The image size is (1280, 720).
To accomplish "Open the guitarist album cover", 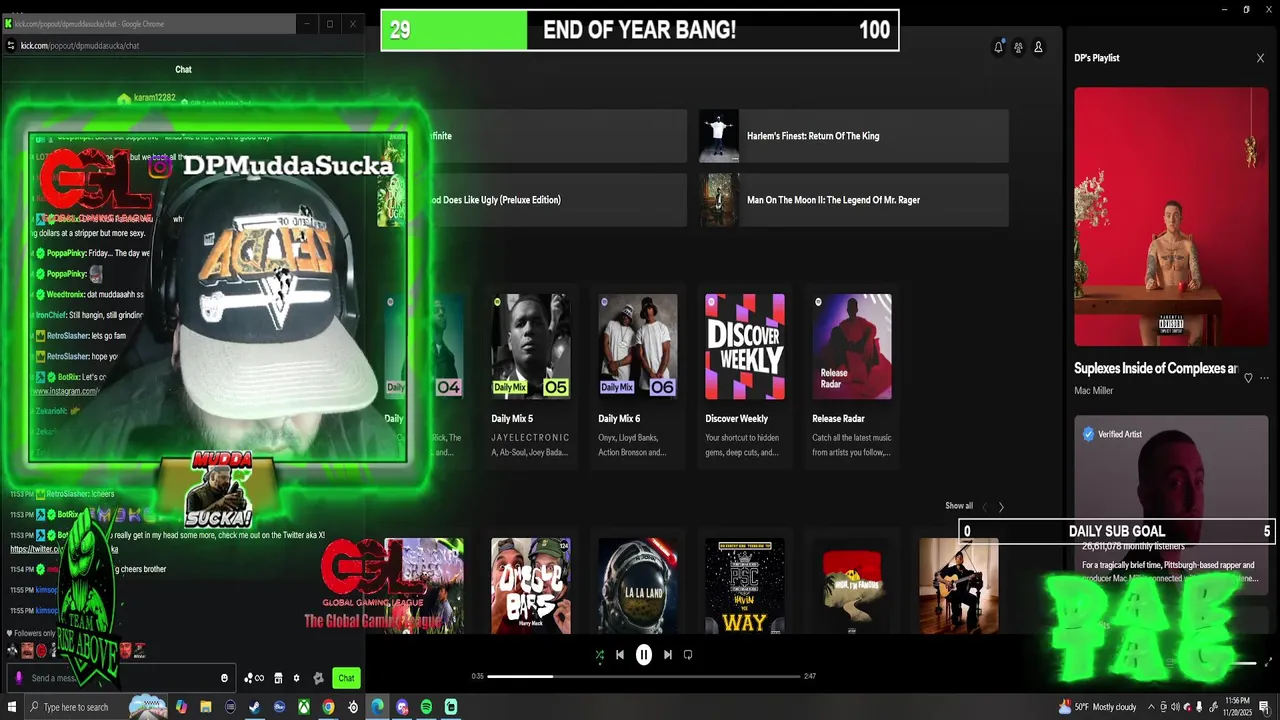I will click(x=958, y=586).
